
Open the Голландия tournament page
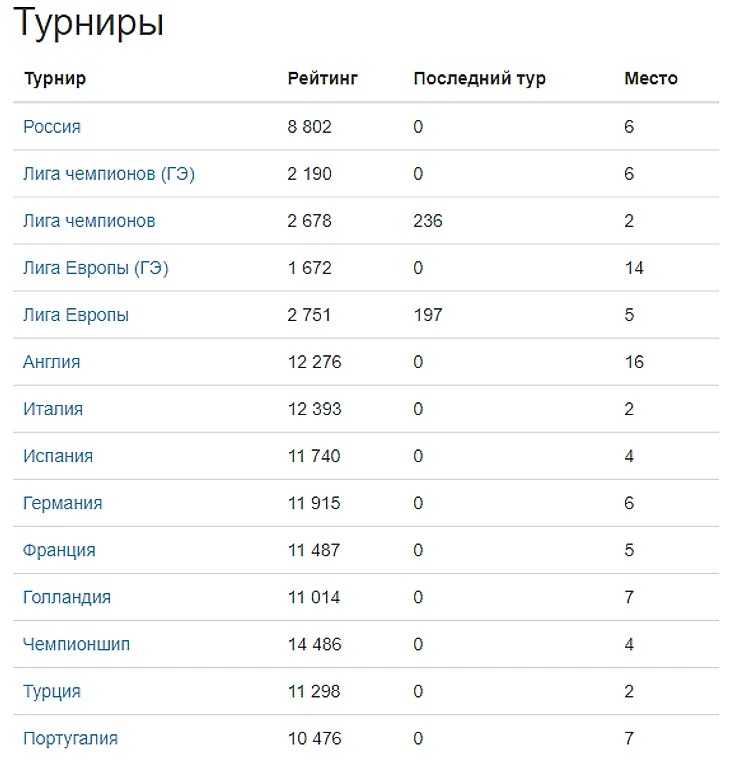pos(67,597)
